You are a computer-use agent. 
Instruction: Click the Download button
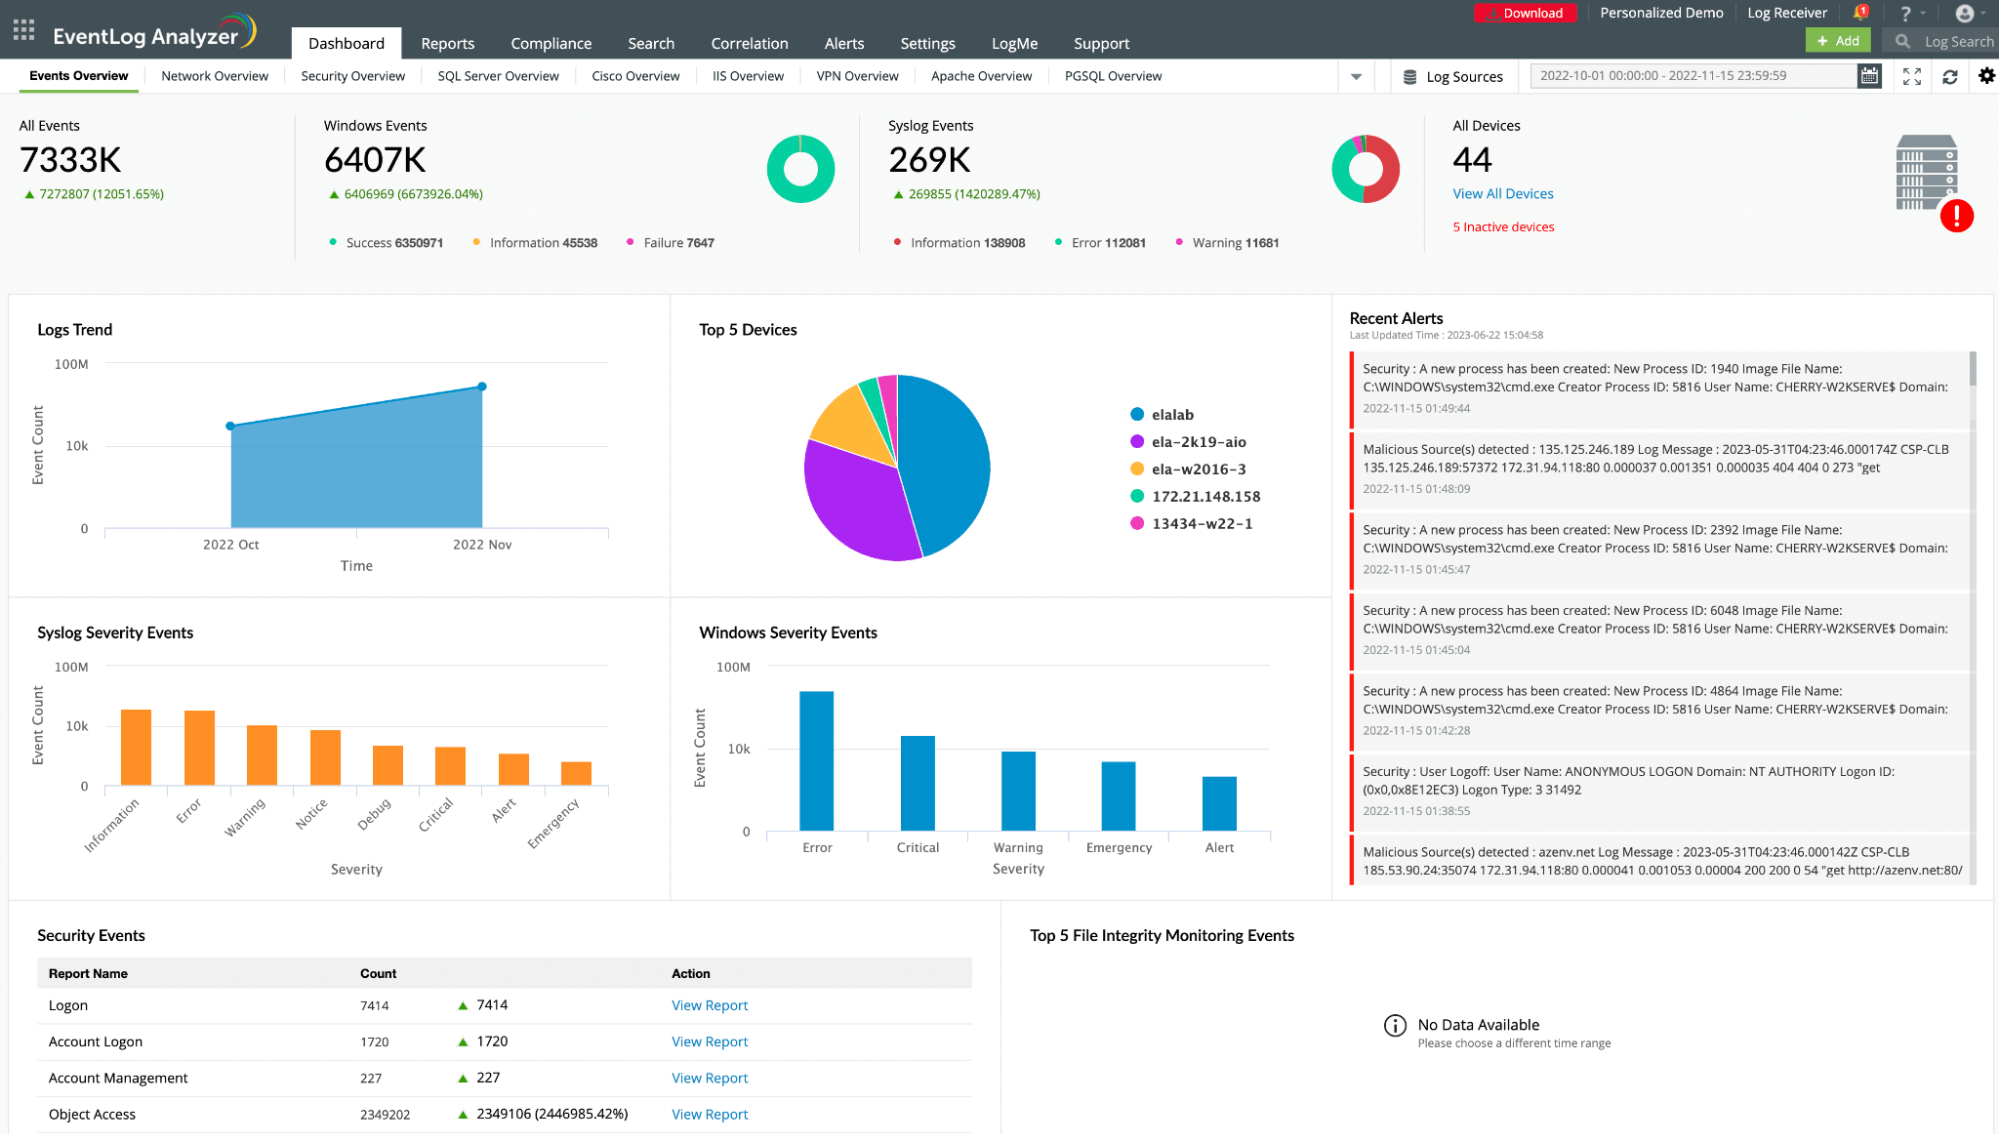click(1525, 13)
